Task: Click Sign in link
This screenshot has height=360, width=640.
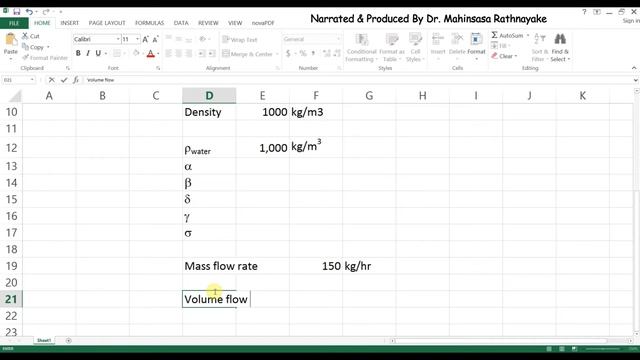Action: 631,21
